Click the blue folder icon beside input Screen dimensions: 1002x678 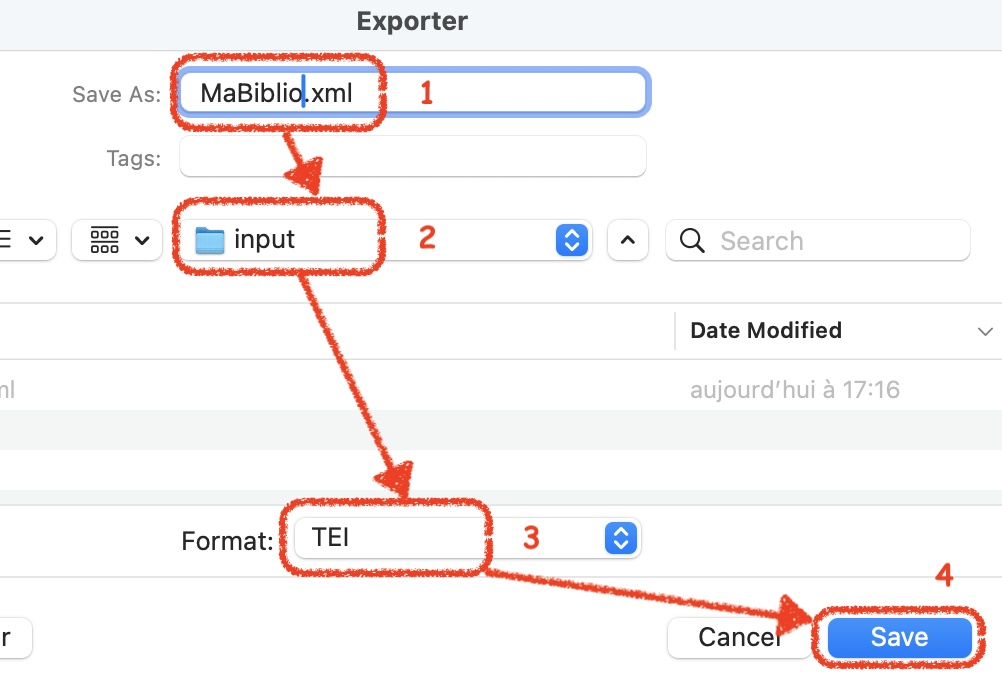tap(210, 240)
